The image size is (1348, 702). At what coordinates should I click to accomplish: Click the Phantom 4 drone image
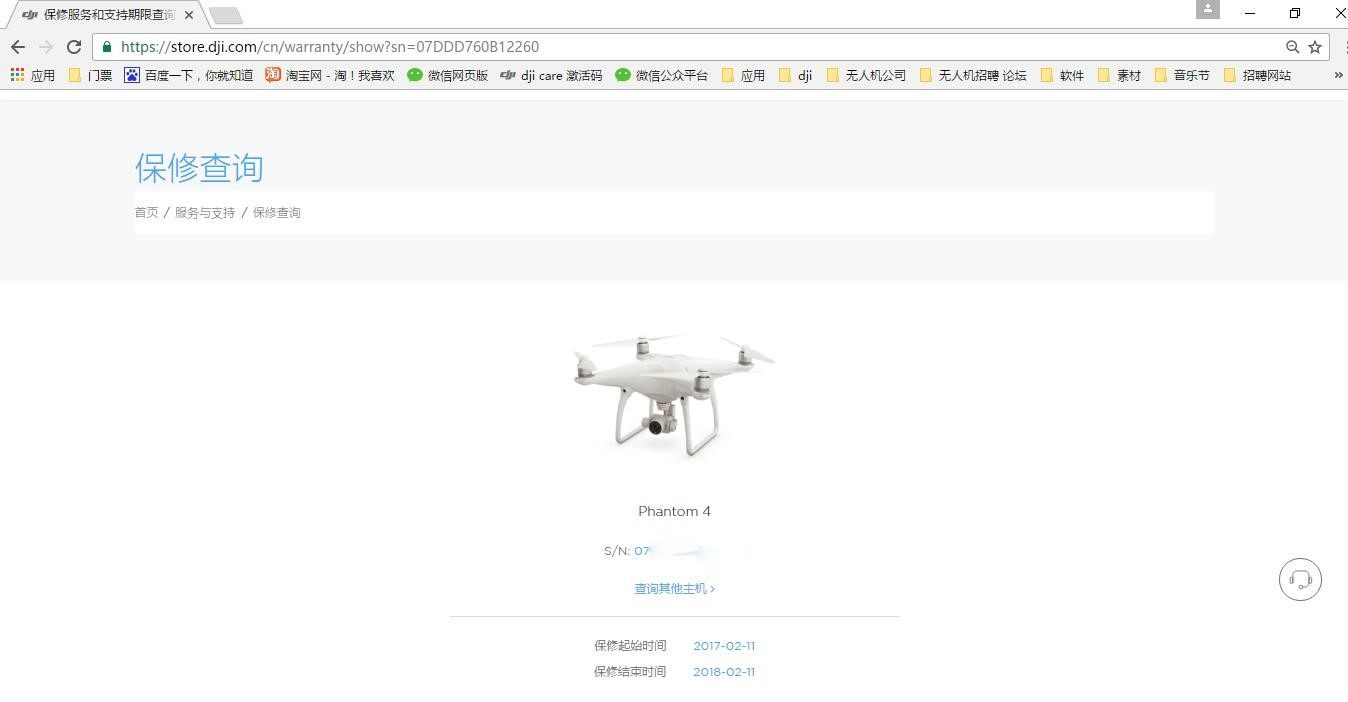(674, 397)
